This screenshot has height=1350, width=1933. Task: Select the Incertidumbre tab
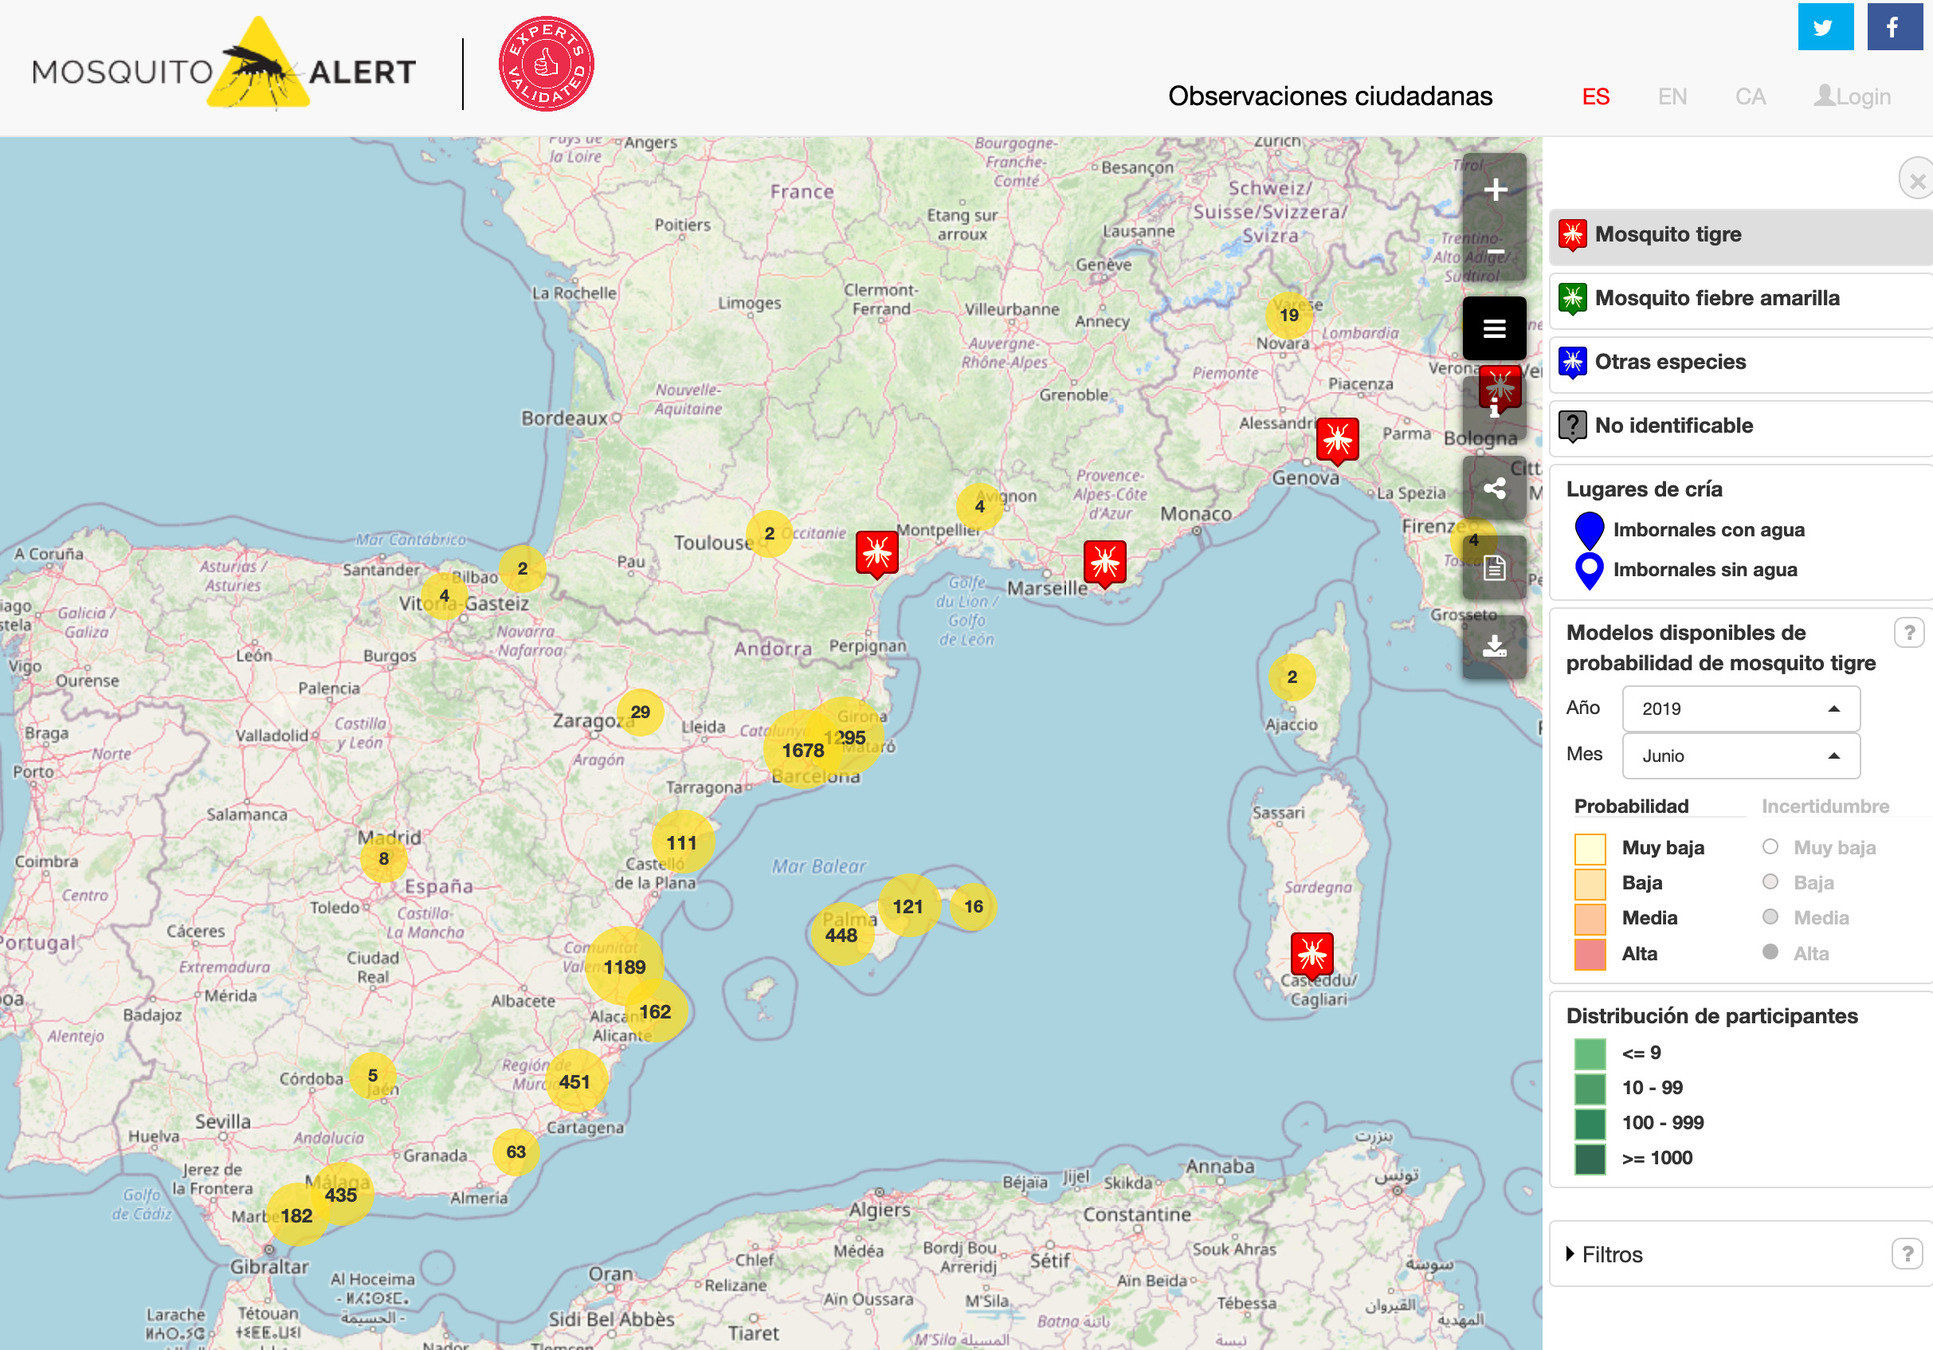click(x=1825, y=806)
